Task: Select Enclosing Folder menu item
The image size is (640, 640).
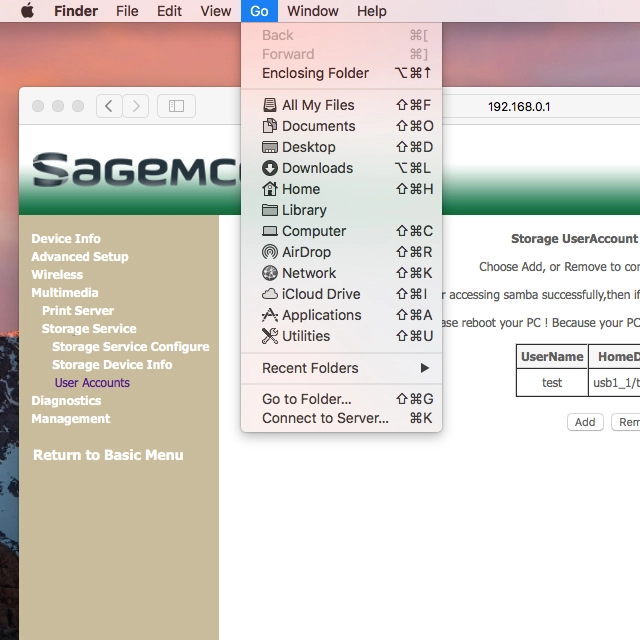Action: point(341,73)
